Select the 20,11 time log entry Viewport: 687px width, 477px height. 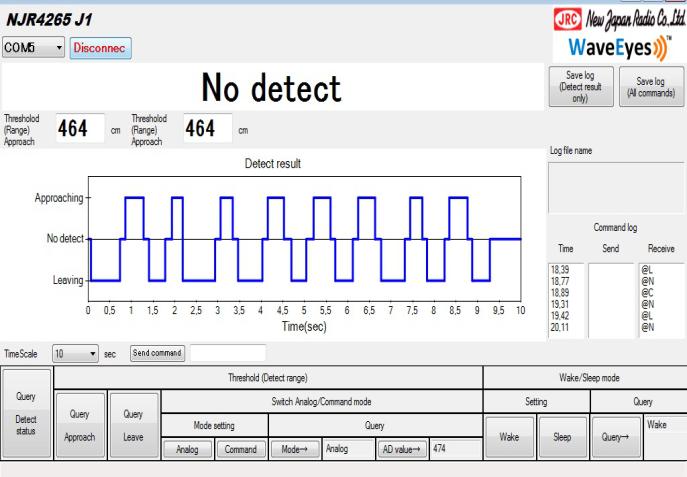click(560, 327)
